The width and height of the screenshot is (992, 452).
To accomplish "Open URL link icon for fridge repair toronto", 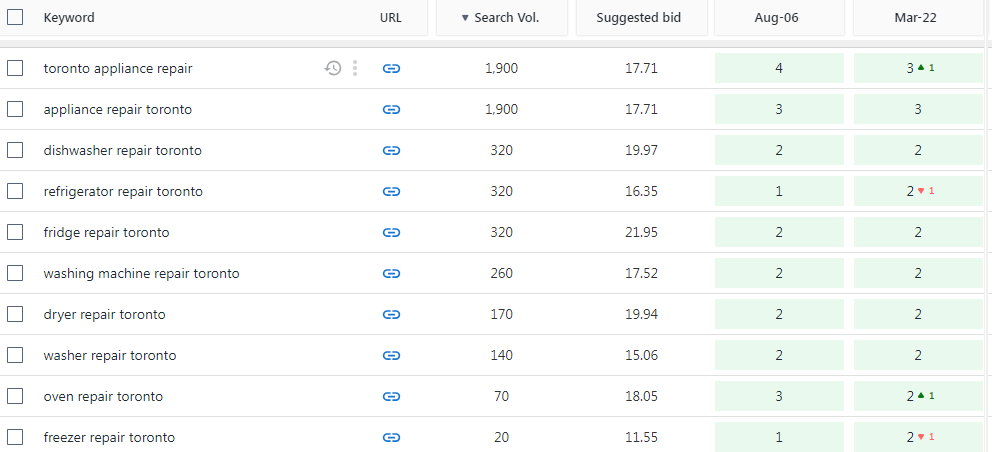I will 392,232.
